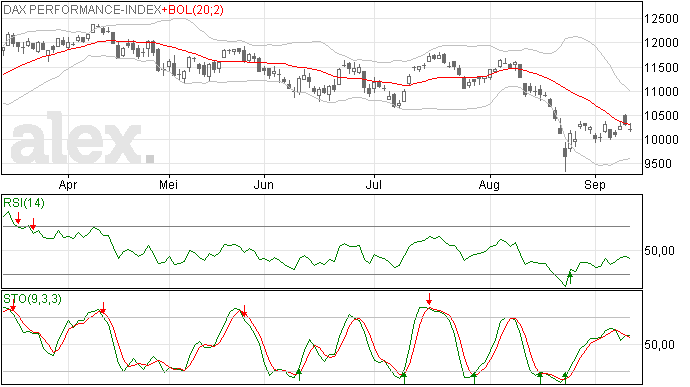
Task: Click the second red sell arrow on RSI
Action: coord(33,224)
